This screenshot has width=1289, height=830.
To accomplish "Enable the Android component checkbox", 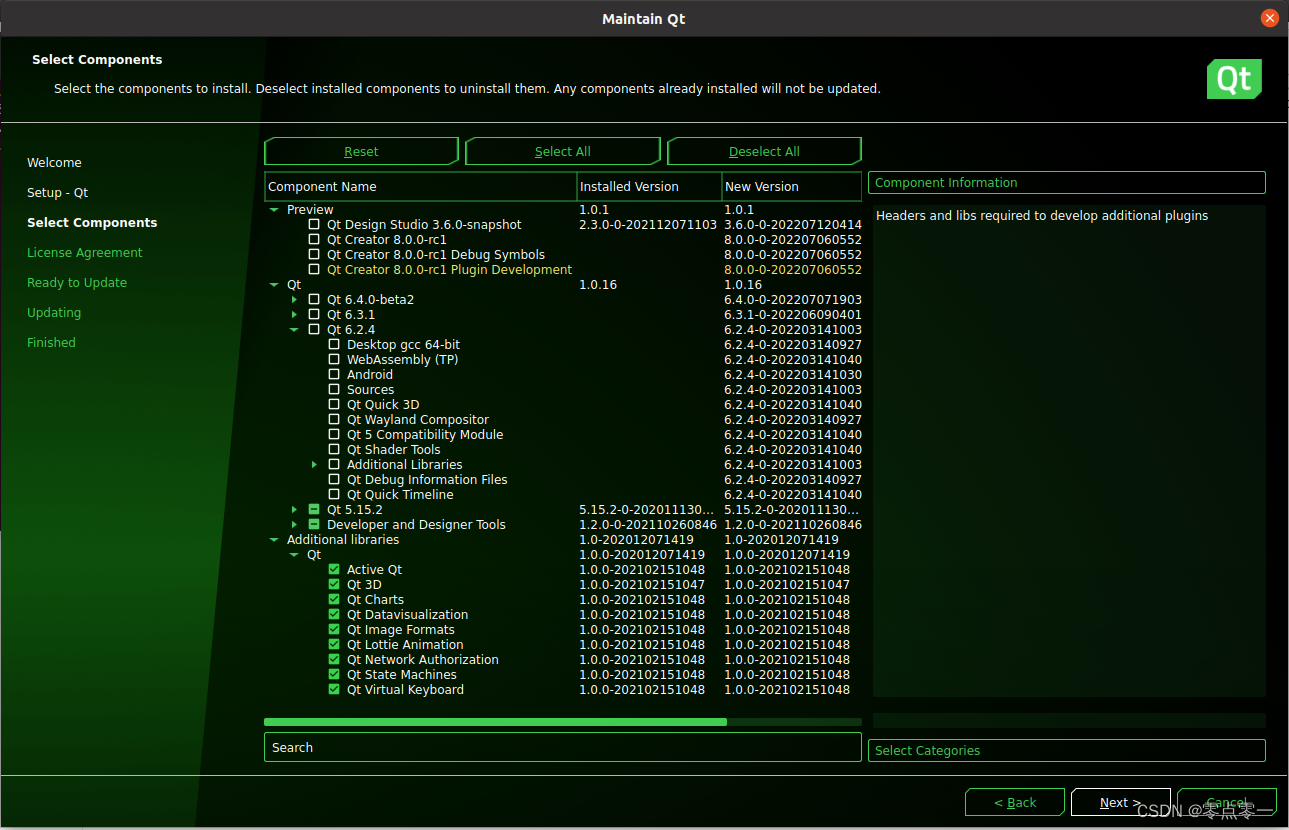I will (334, 375).
